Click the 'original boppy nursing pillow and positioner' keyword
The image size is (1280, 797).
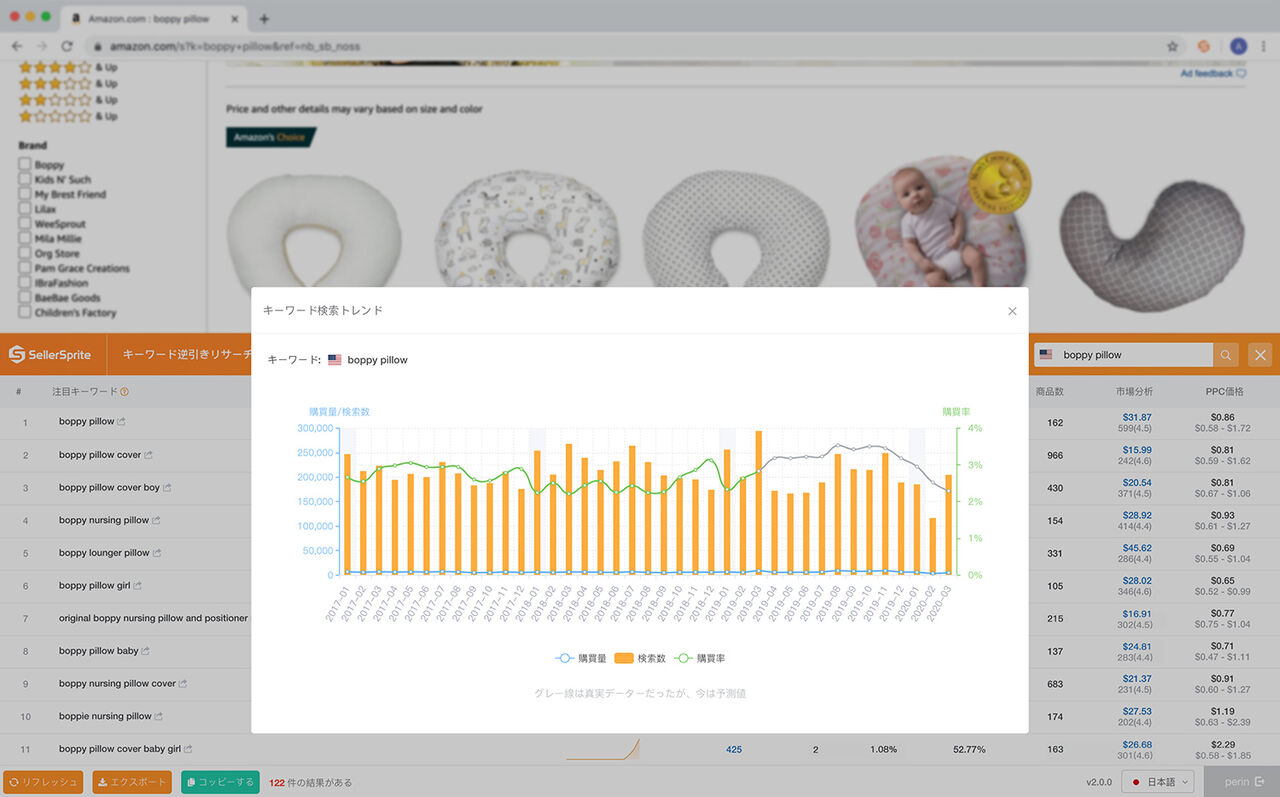[x=153, y=618]
